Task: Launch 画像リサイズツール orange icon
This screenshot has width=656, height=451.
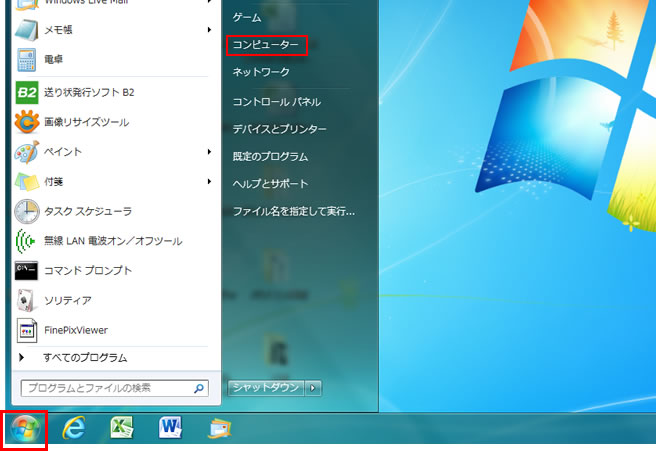Action: tap(27, 122)
